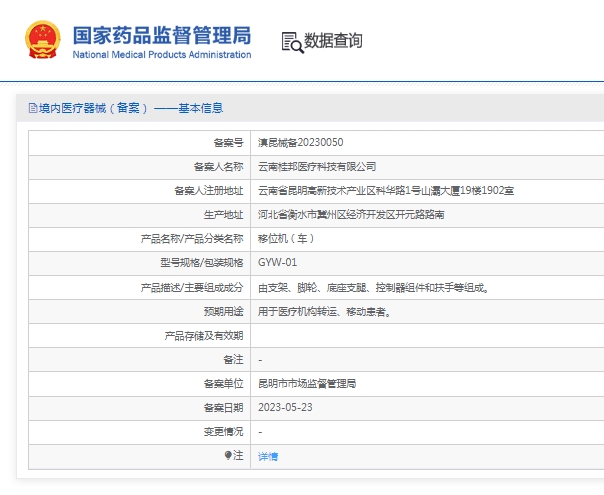Click the 备案人名称 label
Image resolution: width=604 pixels, height=495 pixels.
tap(218, 167)
